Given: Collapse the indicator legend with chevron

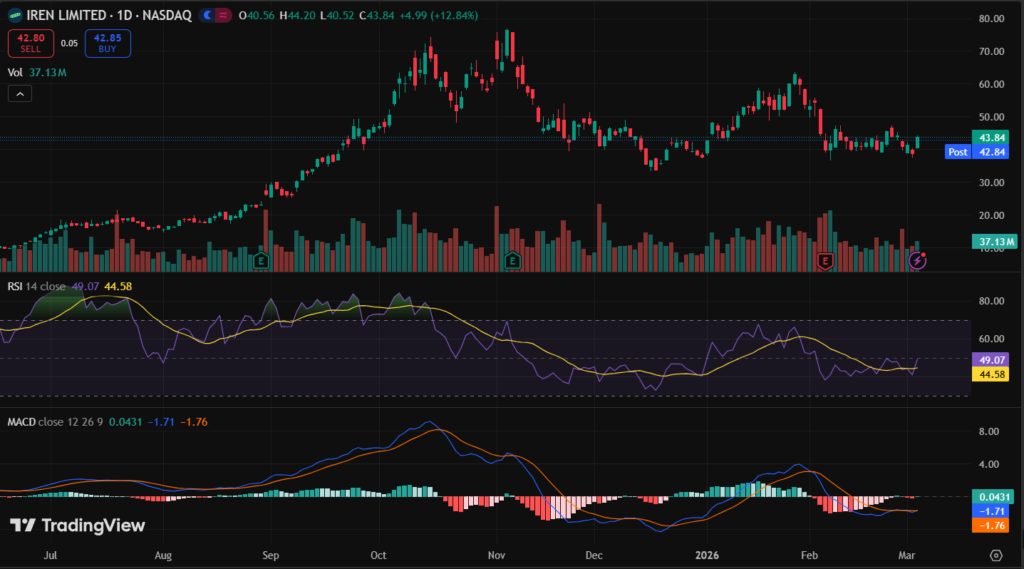Looking at the screenshot, I should pos(20,93).
